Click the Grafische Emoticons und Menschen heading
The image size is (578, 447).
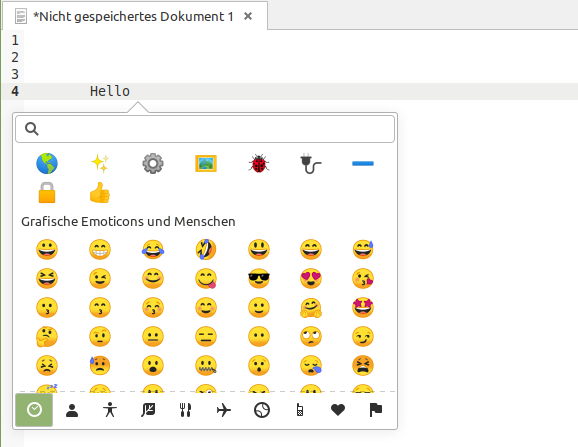pos(128,221)
